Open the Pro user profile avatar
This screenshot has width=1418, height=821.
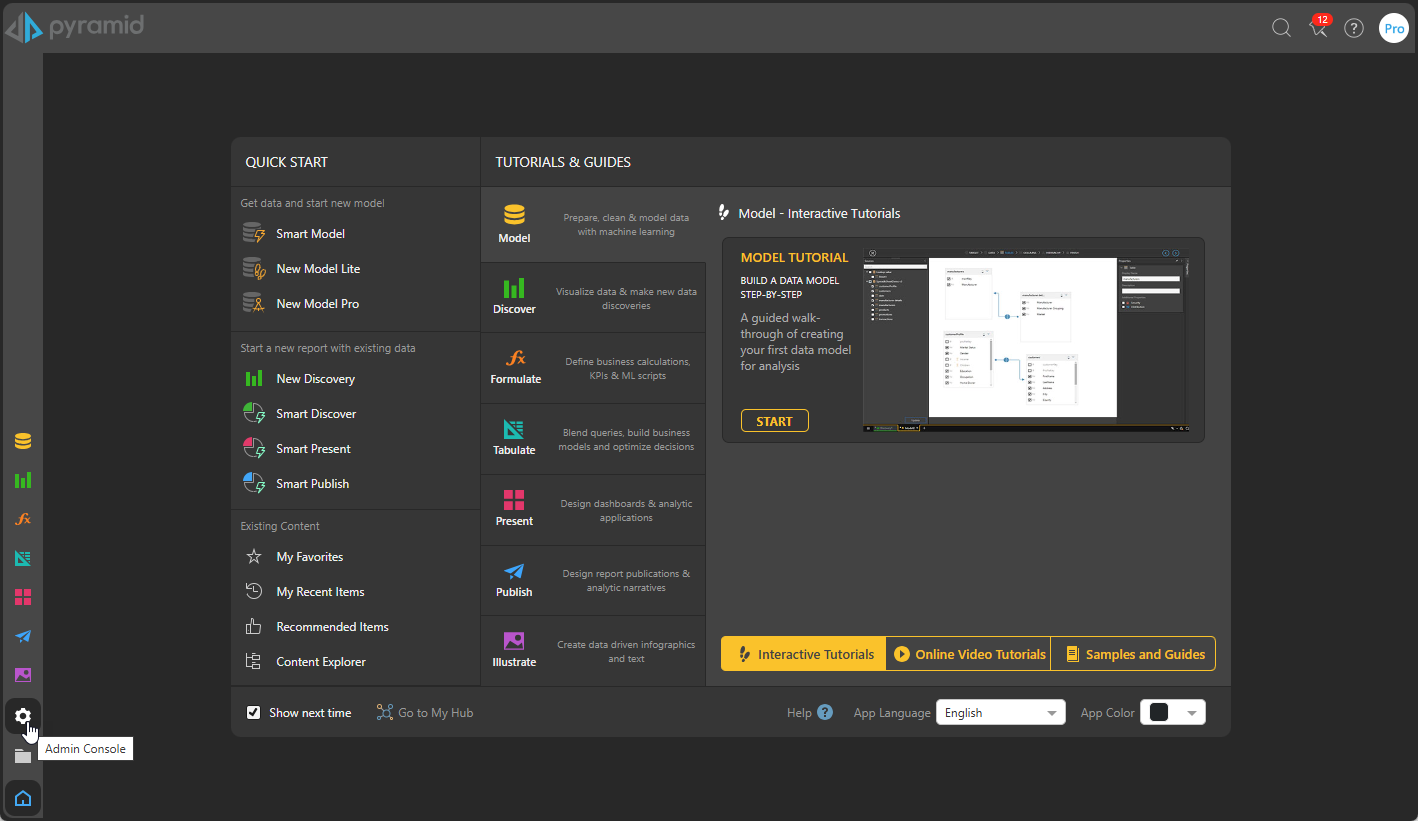1393,28
